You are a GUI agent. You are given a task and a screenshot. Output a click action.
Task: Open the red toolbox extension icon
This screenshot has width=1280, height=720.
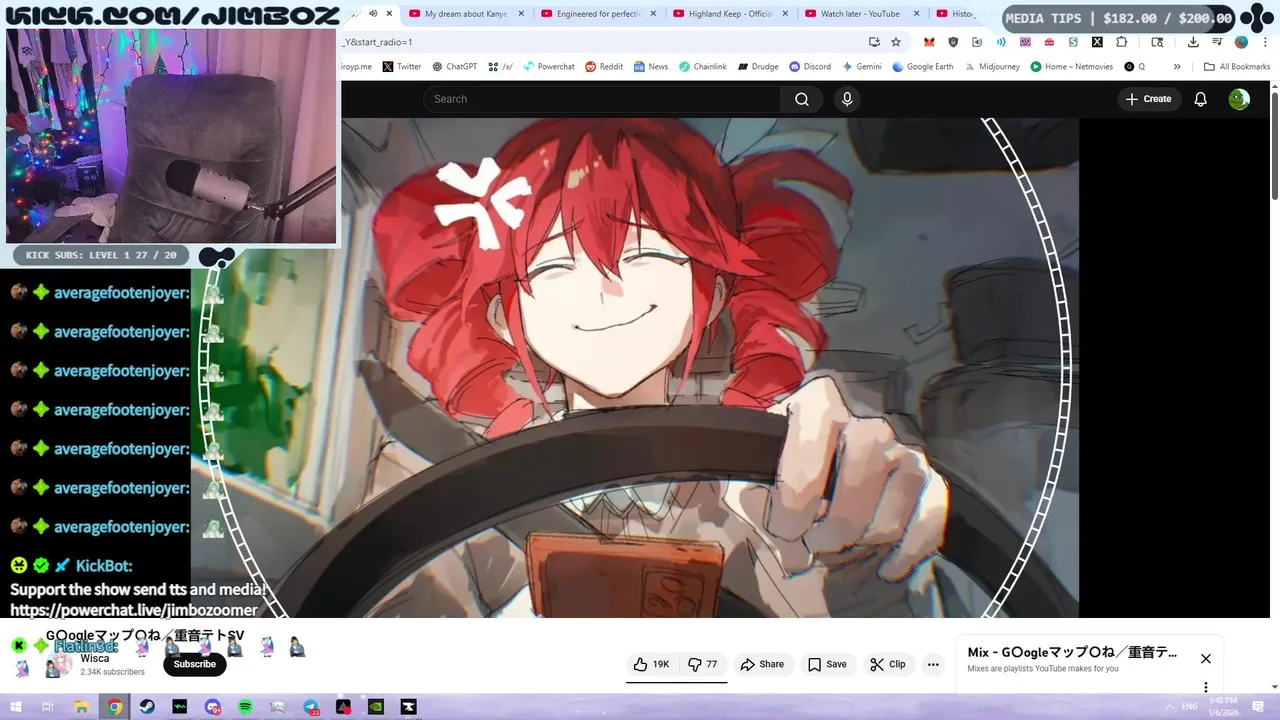click(x=1049, y=42)
